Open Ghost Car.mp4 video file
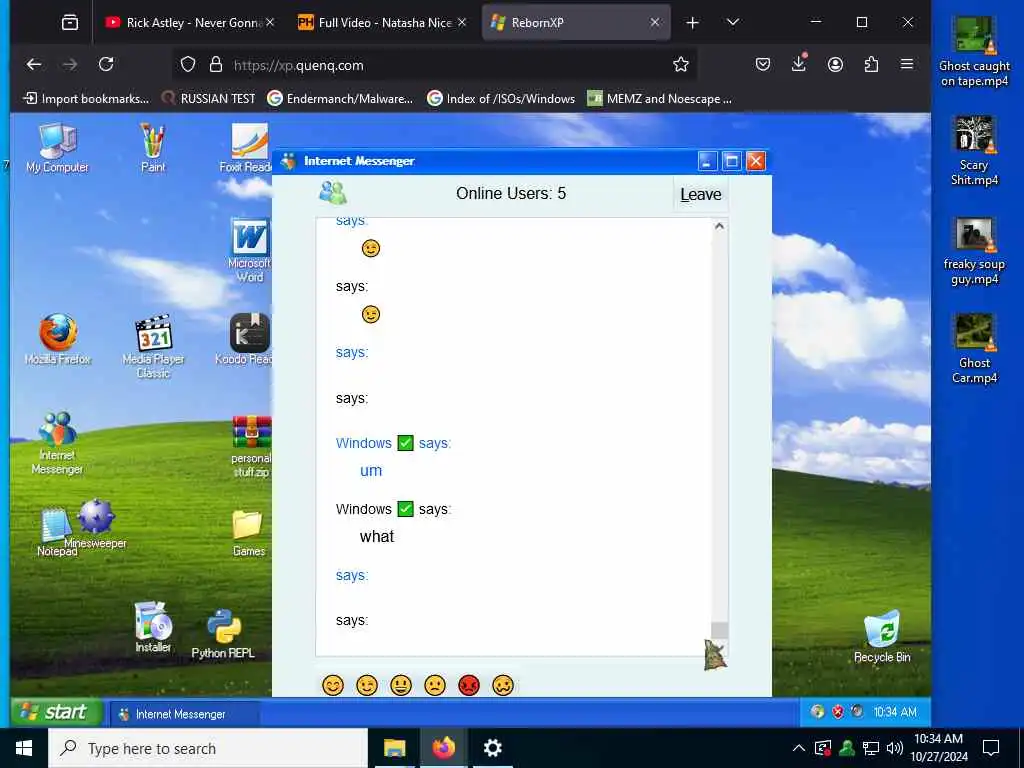The image size is (1024, 768). (974, 349)
